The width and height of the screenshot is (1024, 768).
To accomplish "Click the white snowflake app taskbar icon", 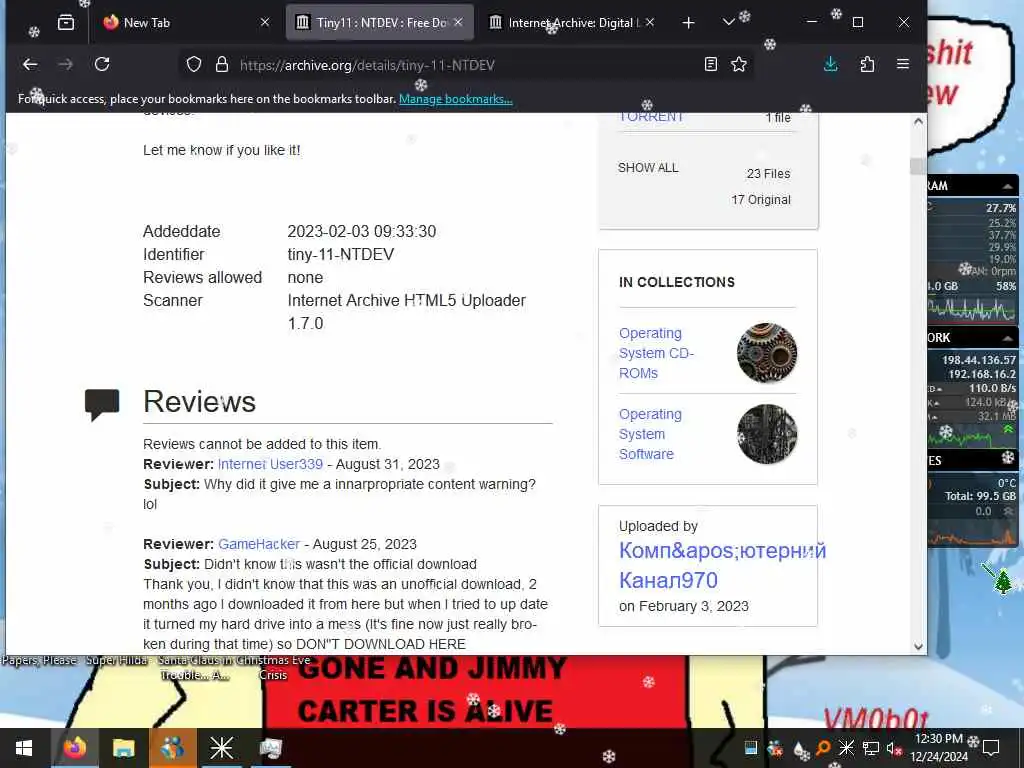I will tap(221, 748).
